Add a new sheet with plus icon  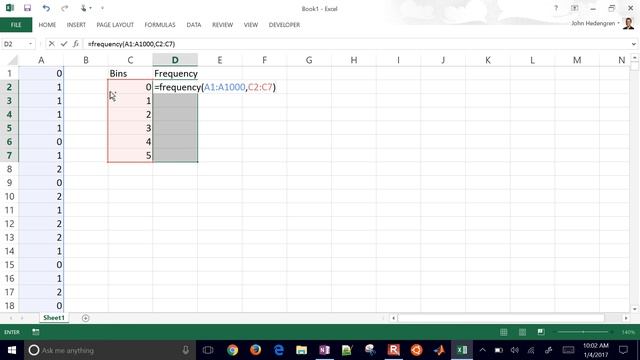85,318
